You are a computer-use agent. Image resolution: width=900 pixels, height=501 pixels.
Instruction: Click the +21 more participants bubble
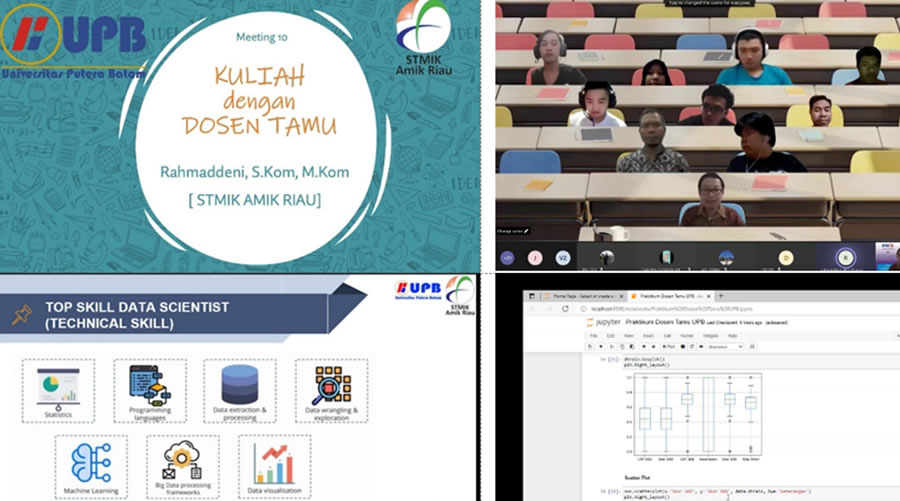(507, 257)
